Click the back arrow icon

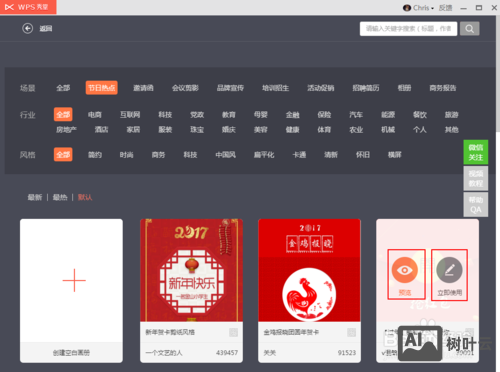click(x=27, y=28)
